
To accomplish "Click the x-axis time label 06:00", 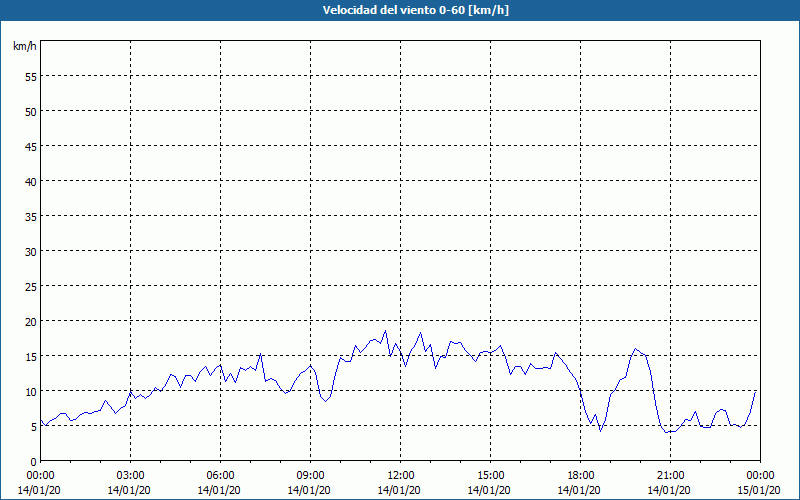I will pyautogui.click(x=220, y=476).
